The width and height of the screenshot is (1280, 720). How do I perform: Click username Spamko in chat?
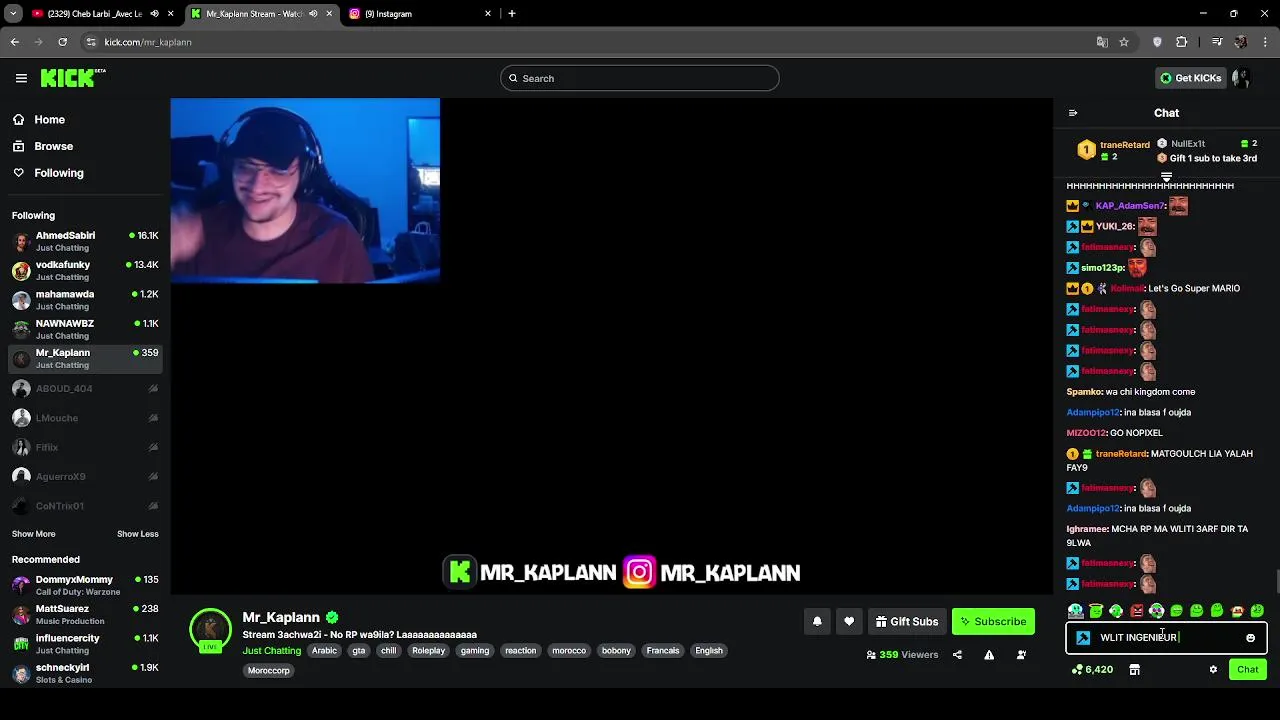click(1084, 392)
